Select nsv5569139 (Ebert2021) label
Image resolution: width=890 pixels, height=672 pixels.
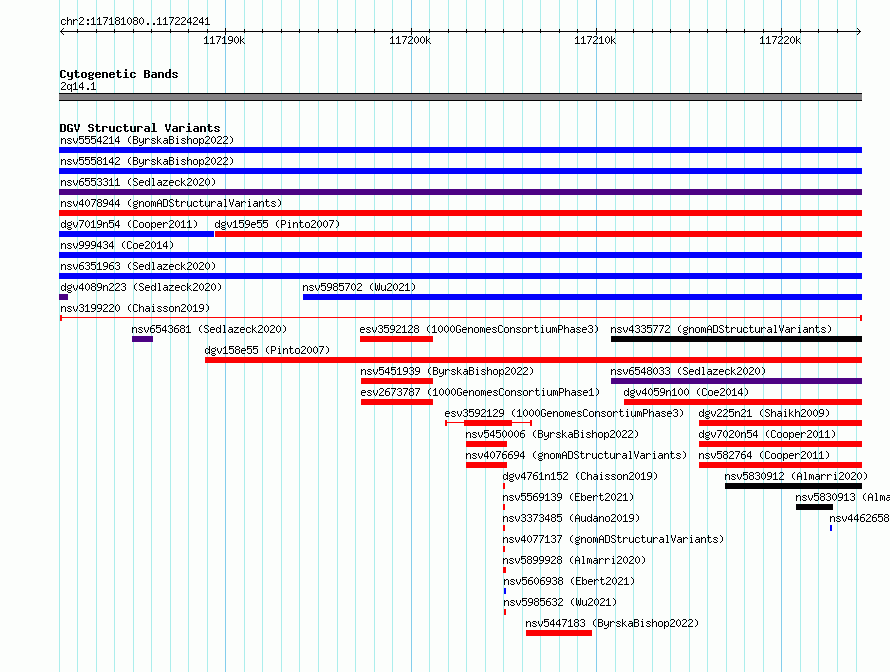pyautogui.click(x=568, y=497)
